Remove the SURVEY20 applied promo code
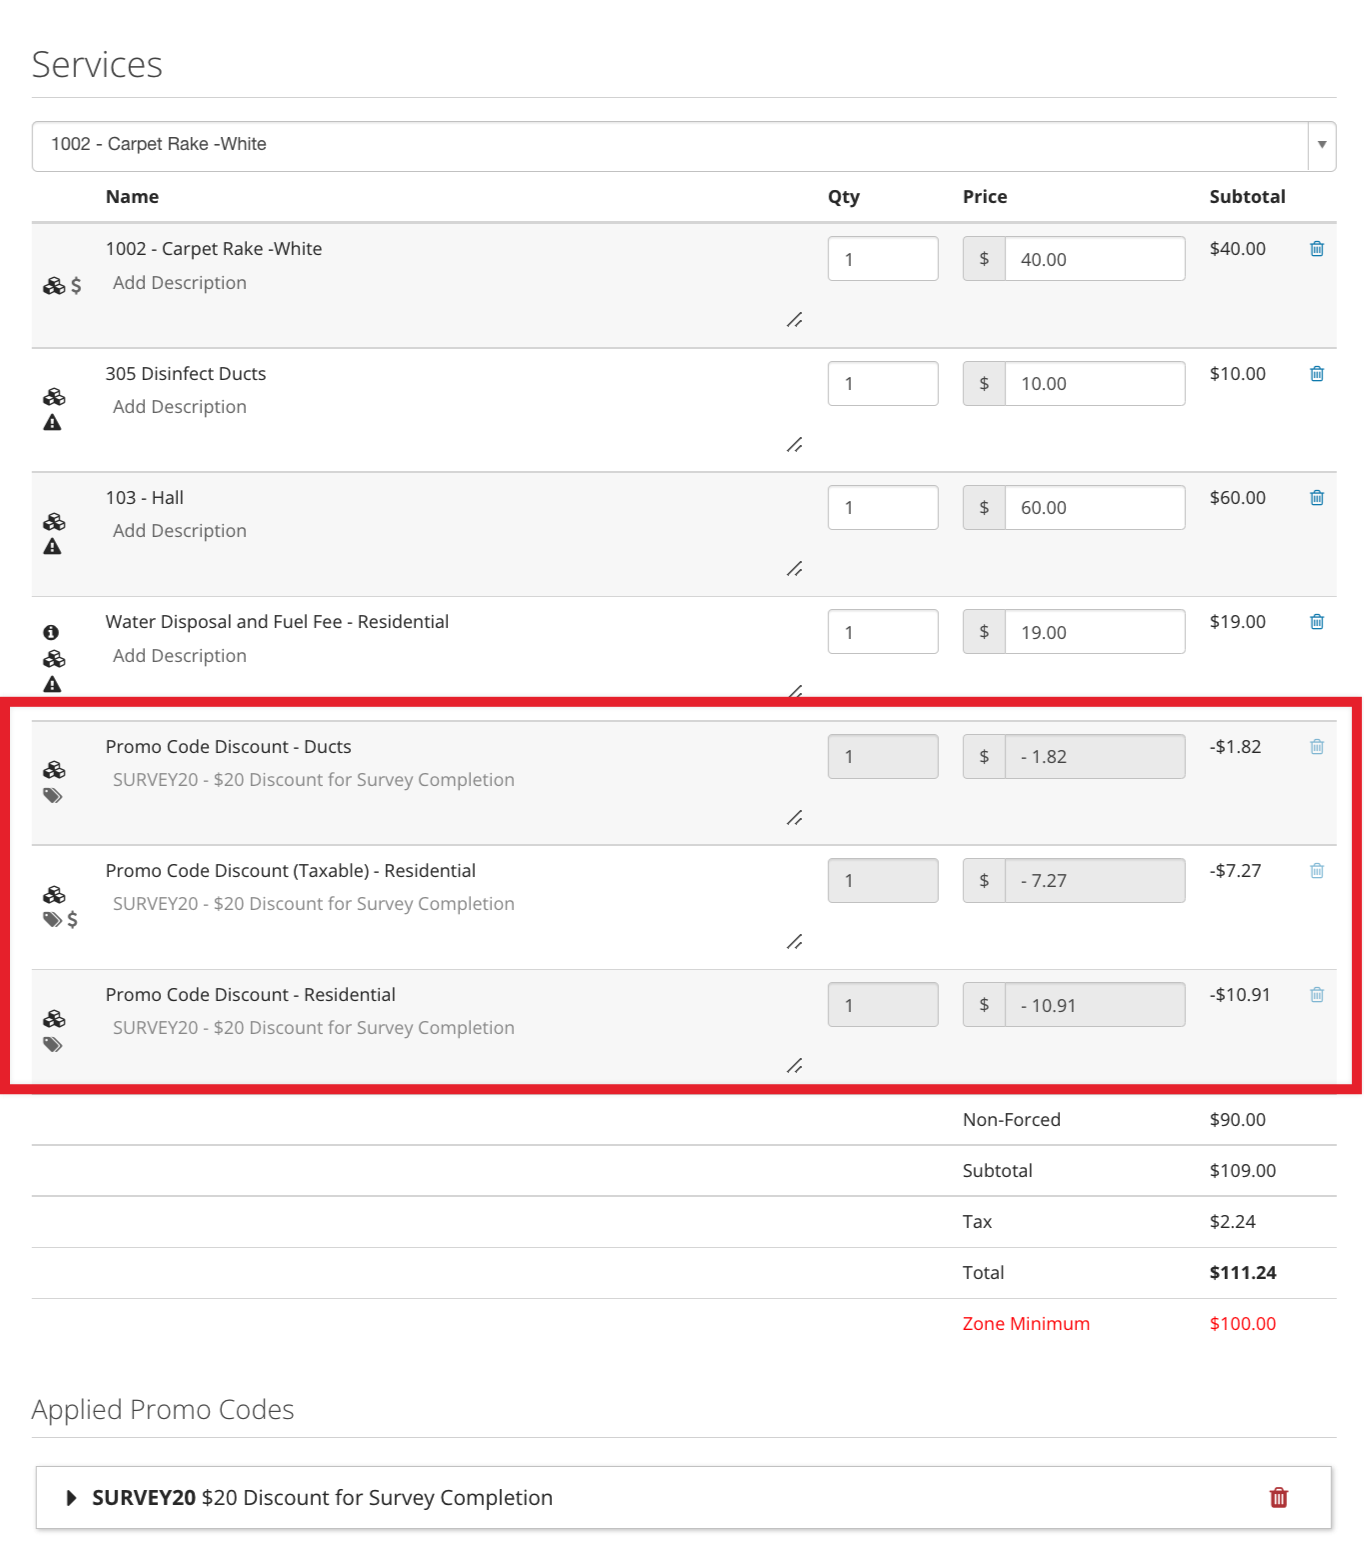The height and width of the screenshot is (1558, 1364). pos(1278,1497)
